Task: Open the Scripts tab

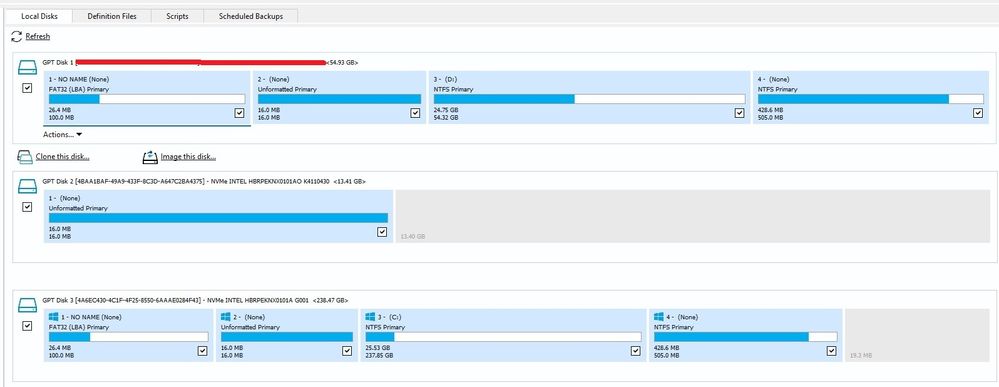Action: [177, 16]
